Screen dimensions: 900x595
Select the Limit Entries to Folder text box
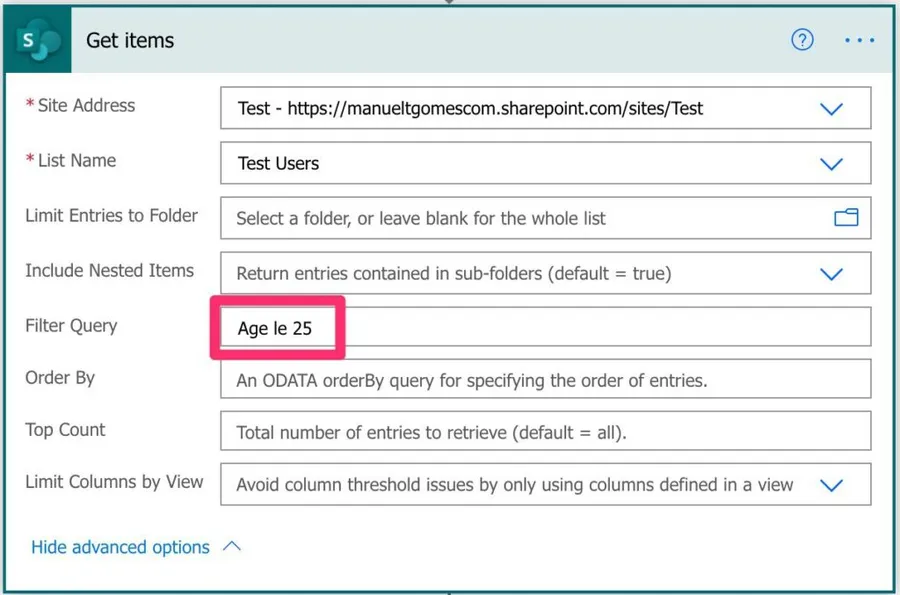click(520, 218)
